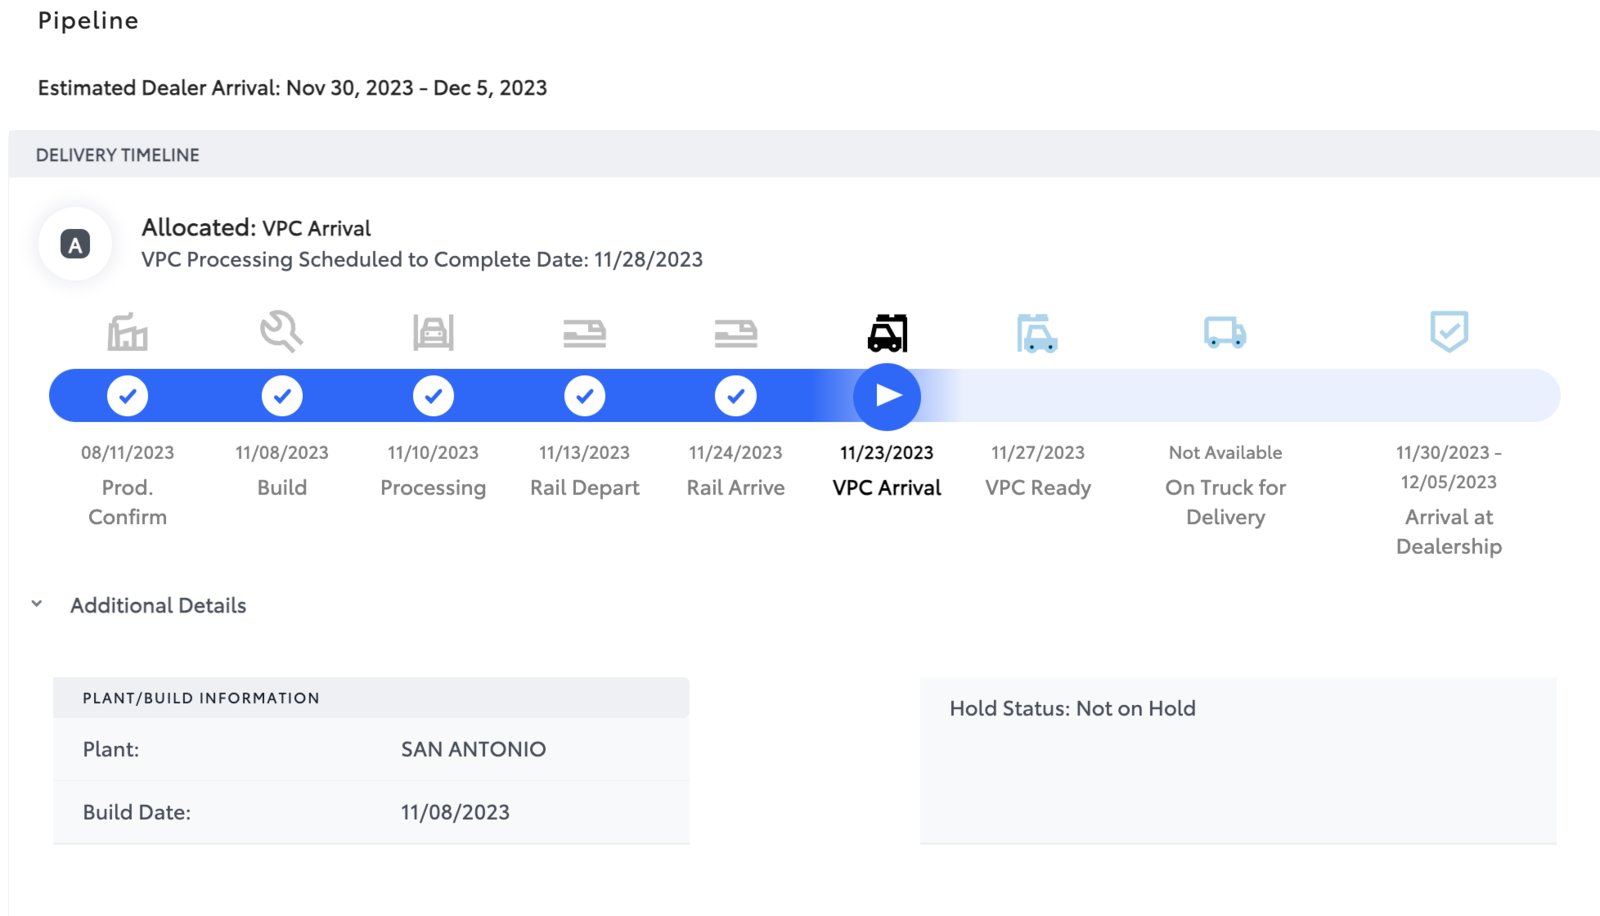The width and height of the screenshot is (1600, 916).
Task: Click the vehicle lift icon above Processing
Action: coord(433,332)
